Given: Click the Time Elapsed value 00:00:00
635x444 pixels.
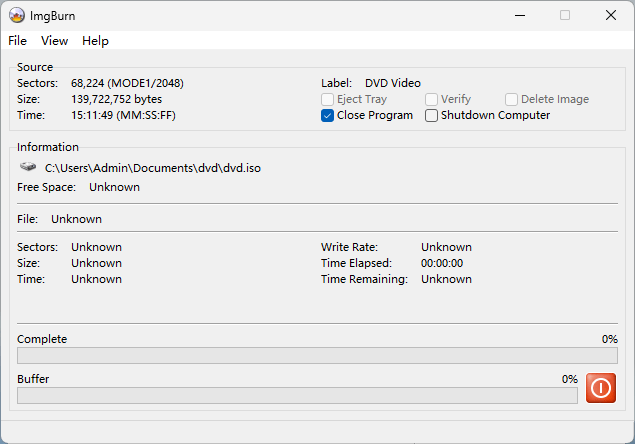Looking at the screenshot, I should point(442,263).
